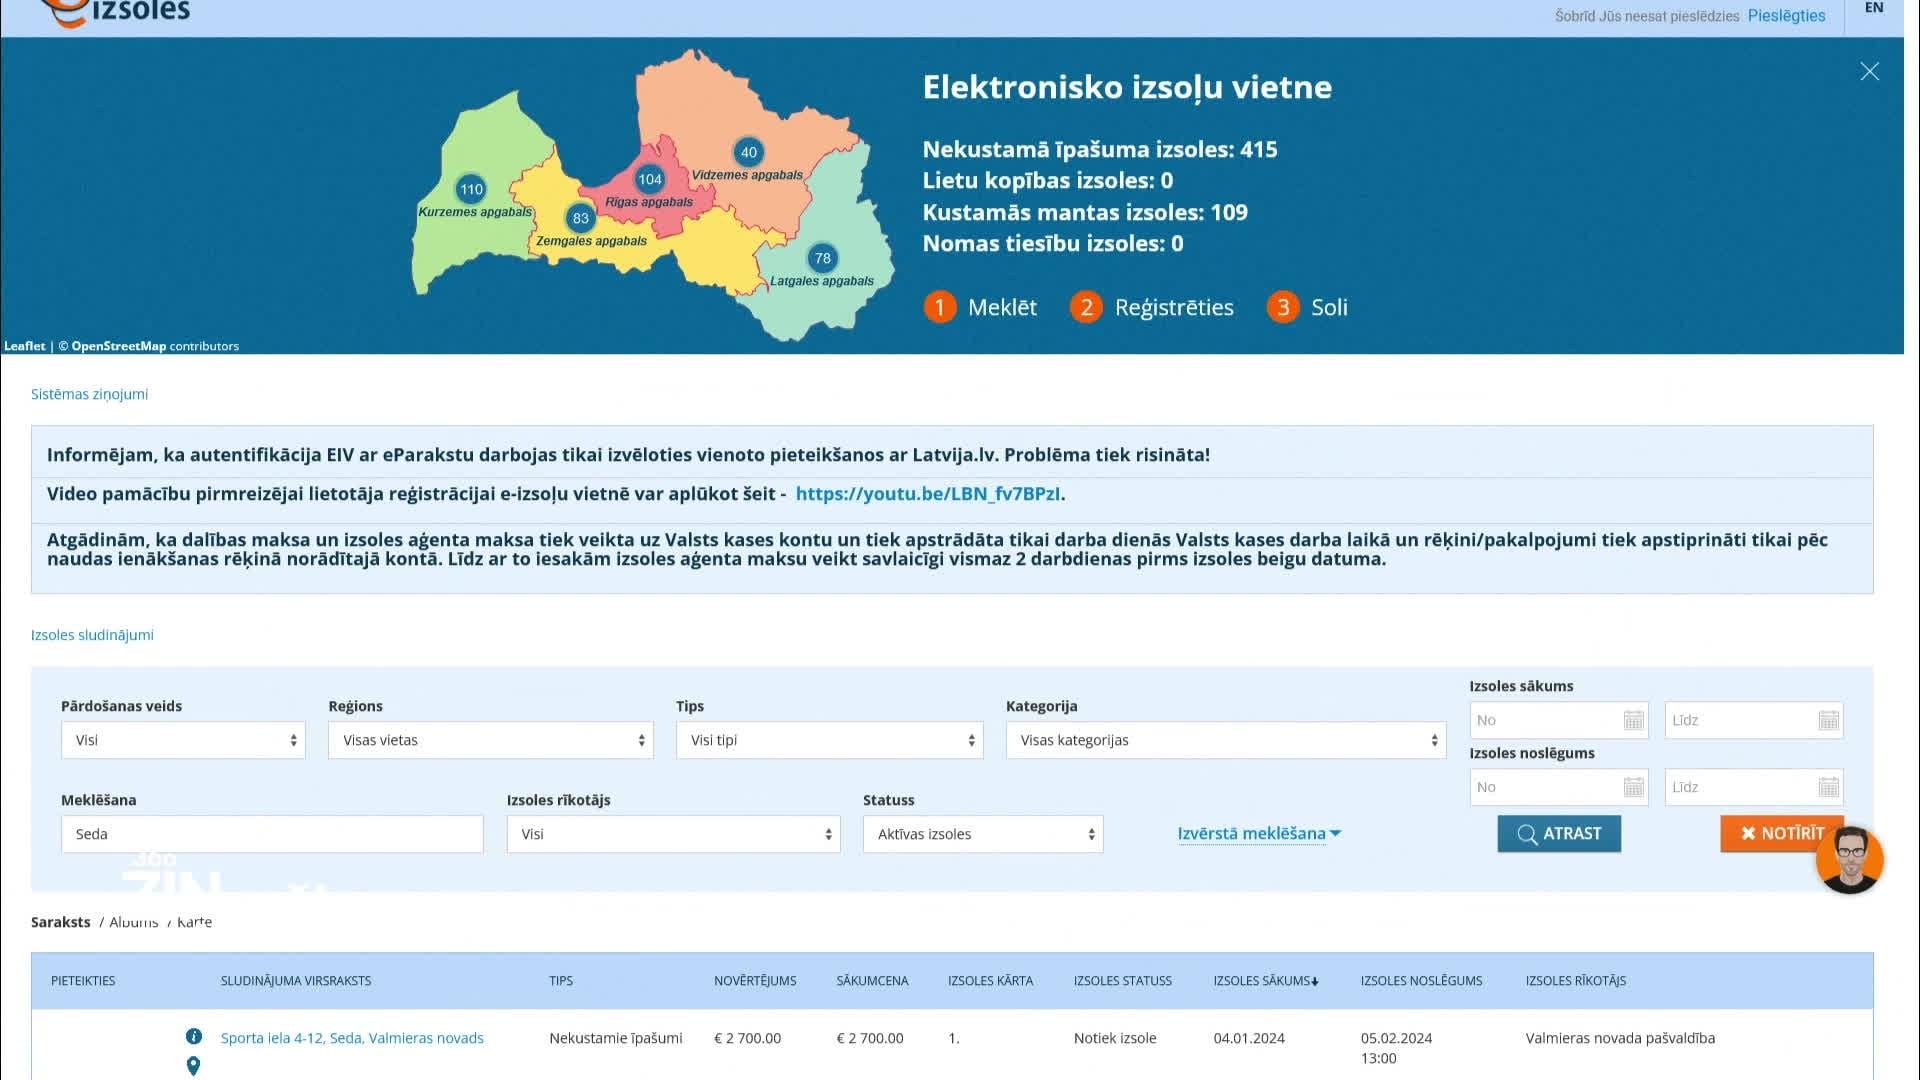Open the chat assistant avatar
Viewport: 1920px width, 1080px height.
pos(1849,858)
